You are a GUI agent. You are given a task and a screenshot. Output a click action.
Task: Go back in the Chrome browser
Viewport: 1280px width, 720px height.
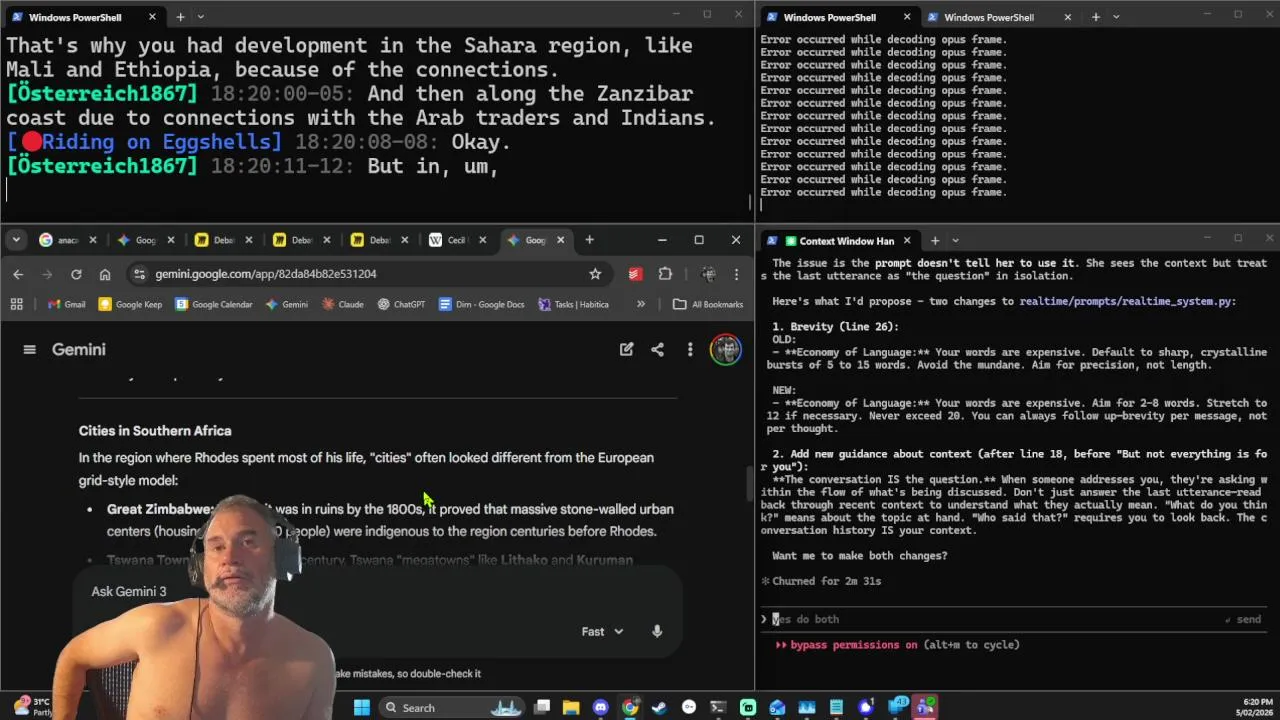pos(18,274)
